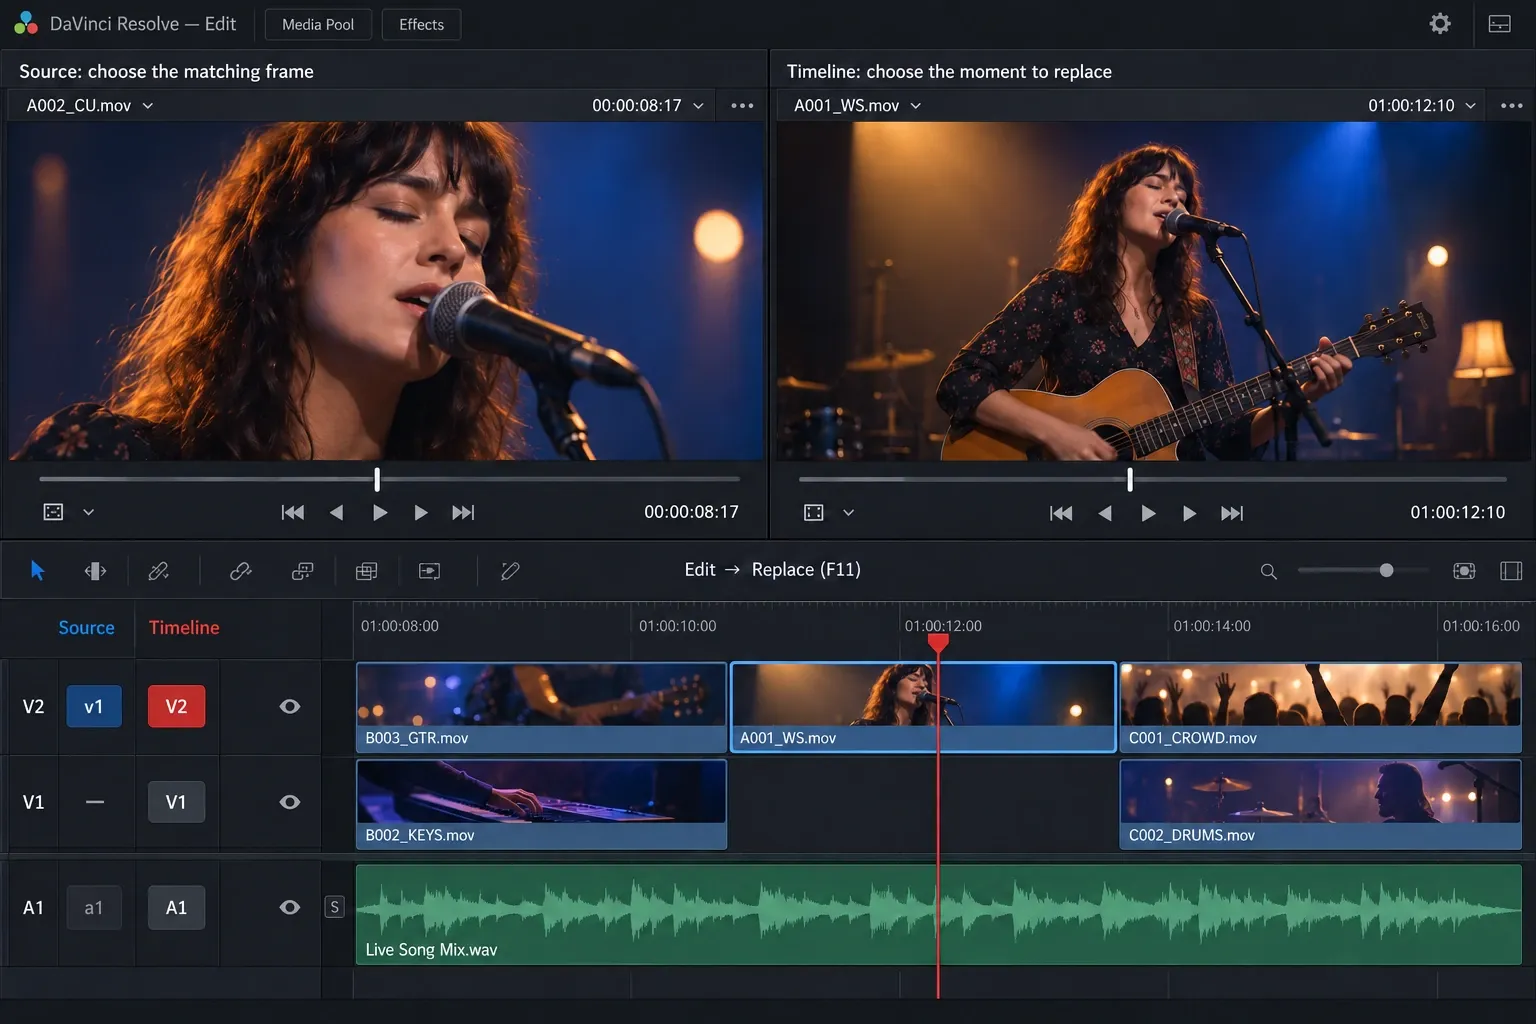Click the red playhead marker on the ruler
Image resolution: width=1536 pixels, height=1024 pixels.
pyautogui.click(x=938, y=643)
